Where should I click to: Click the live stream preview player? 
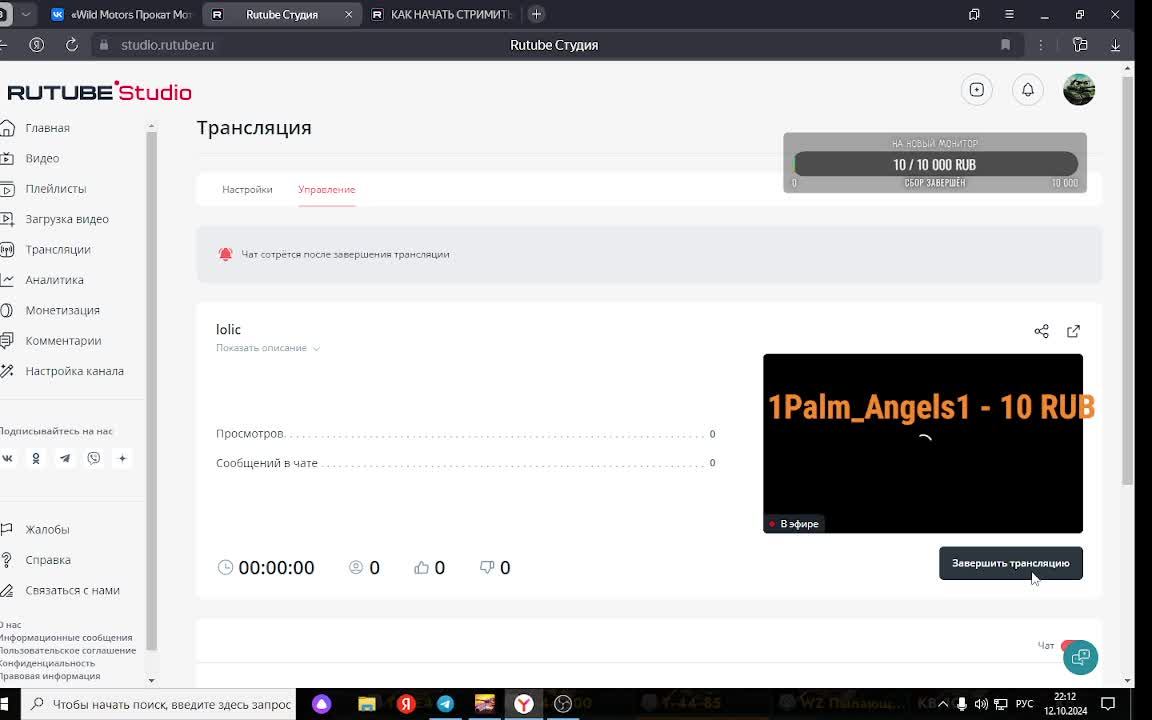pyautogui.click(x=923, y=443)
